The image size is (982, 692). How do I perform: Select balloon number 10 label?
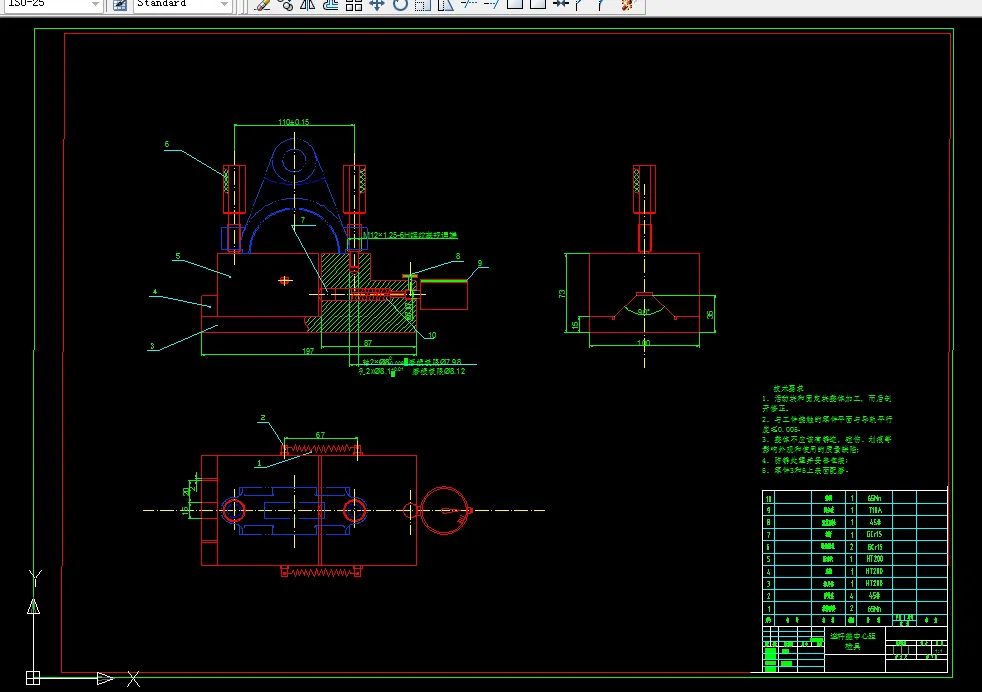[x=432, y=336]
